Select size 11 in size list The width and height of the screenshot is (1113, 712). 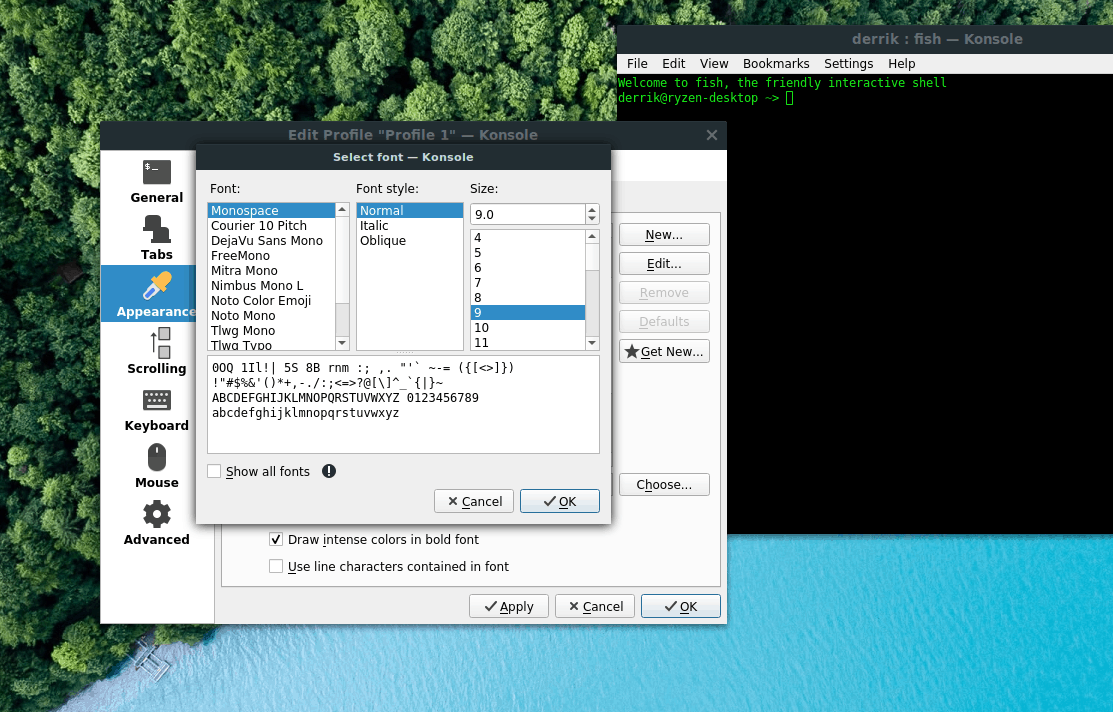[x=528, y=342]
